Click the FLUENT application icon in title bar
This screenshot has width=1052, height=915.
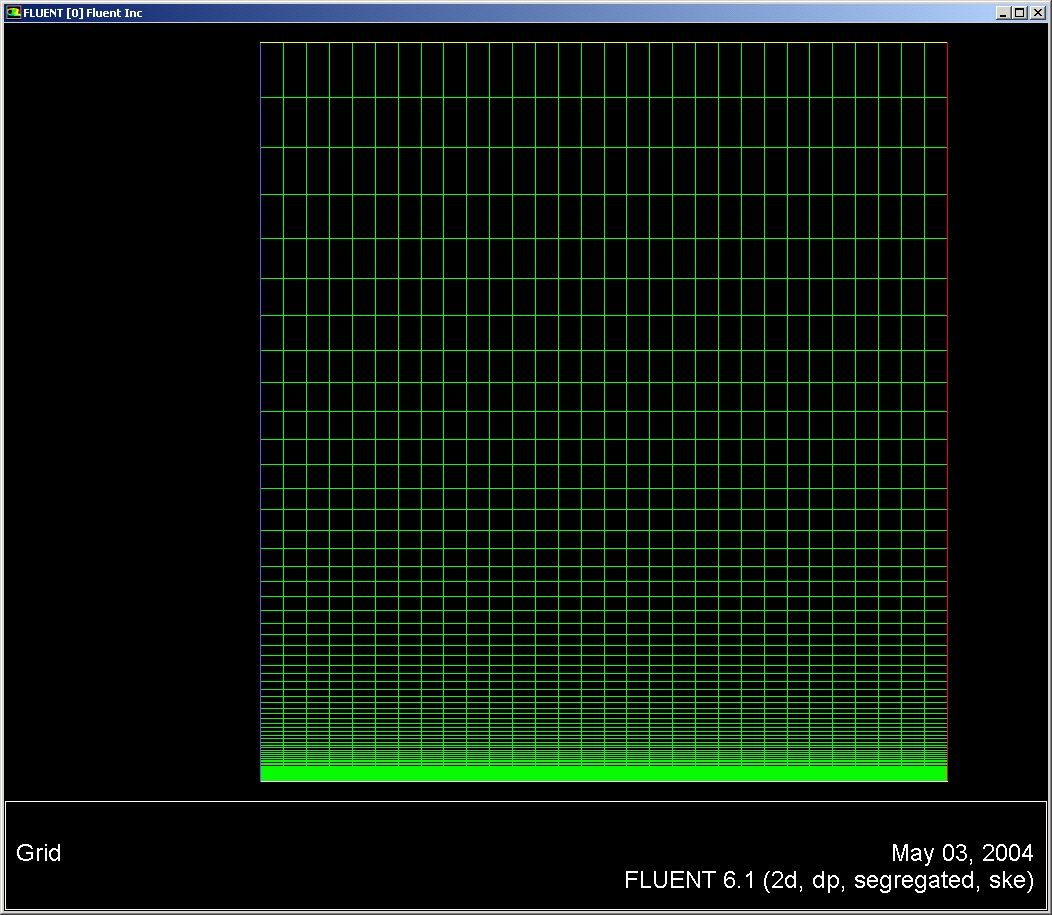[x=13, y=12]
